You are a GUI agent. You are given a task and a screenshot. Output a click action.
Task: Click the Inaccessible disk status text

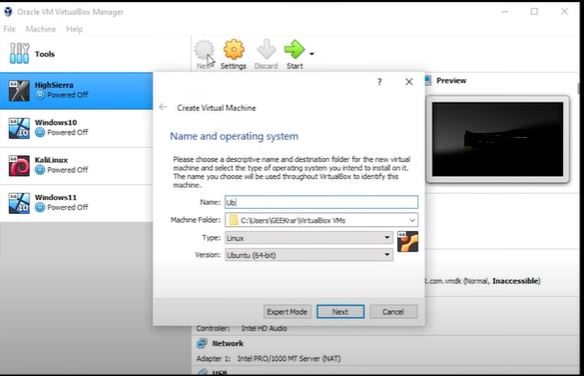(x=515, y=281)
